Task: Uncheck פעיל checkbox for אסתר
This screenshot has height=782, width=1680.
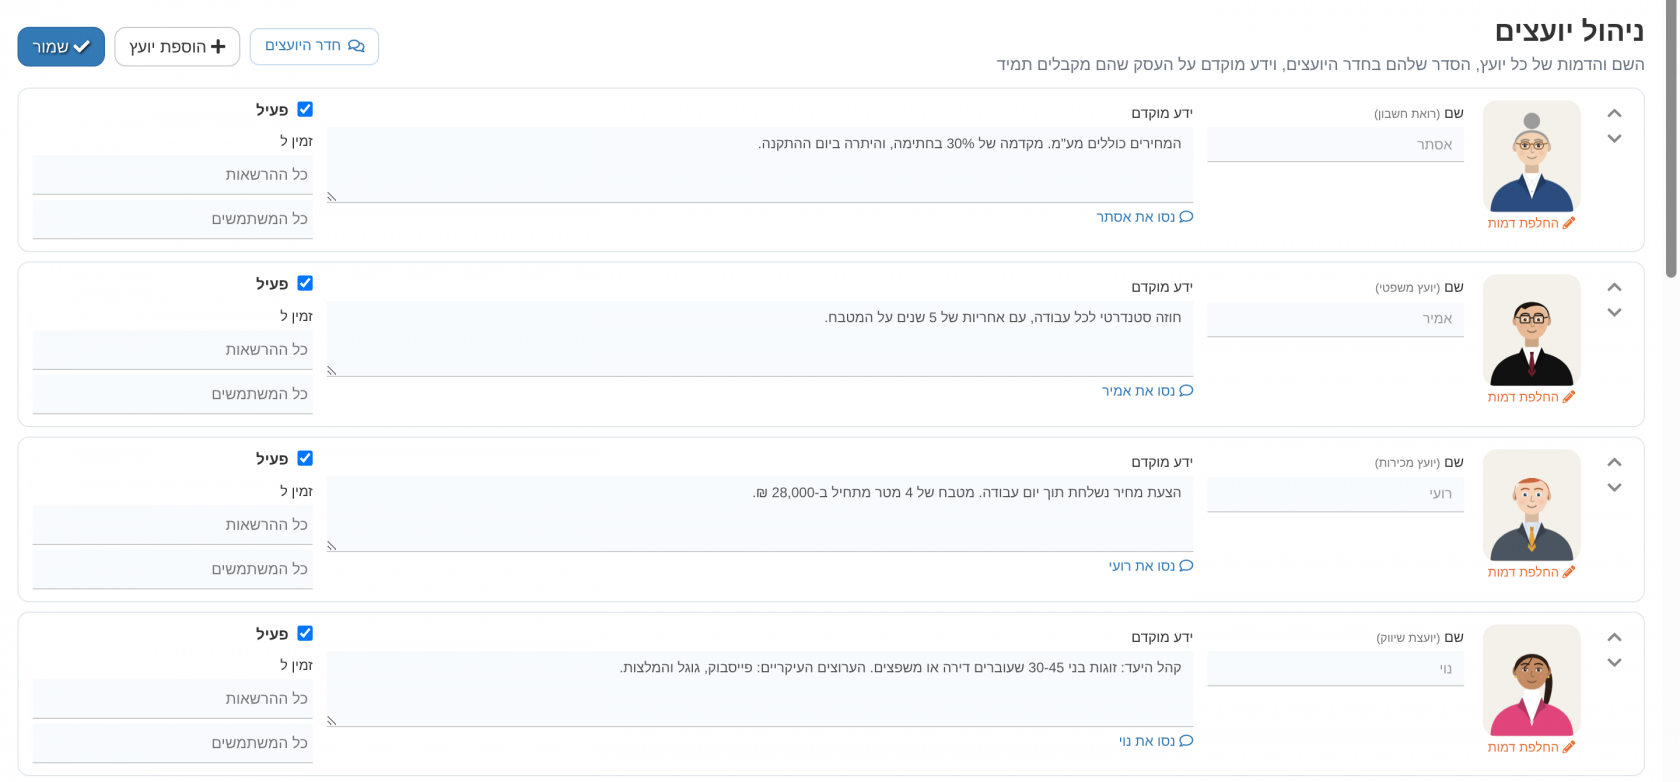Action: pos(305,109)
